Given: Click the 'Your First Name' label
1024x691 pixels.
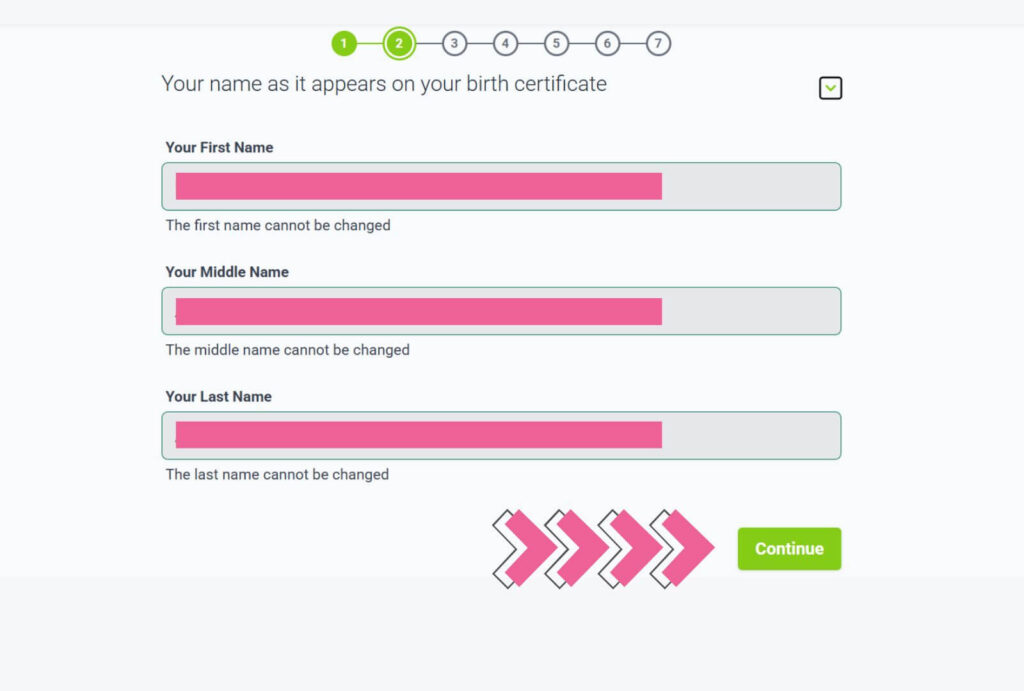Looking at the screenshot, I should [219, 147].
